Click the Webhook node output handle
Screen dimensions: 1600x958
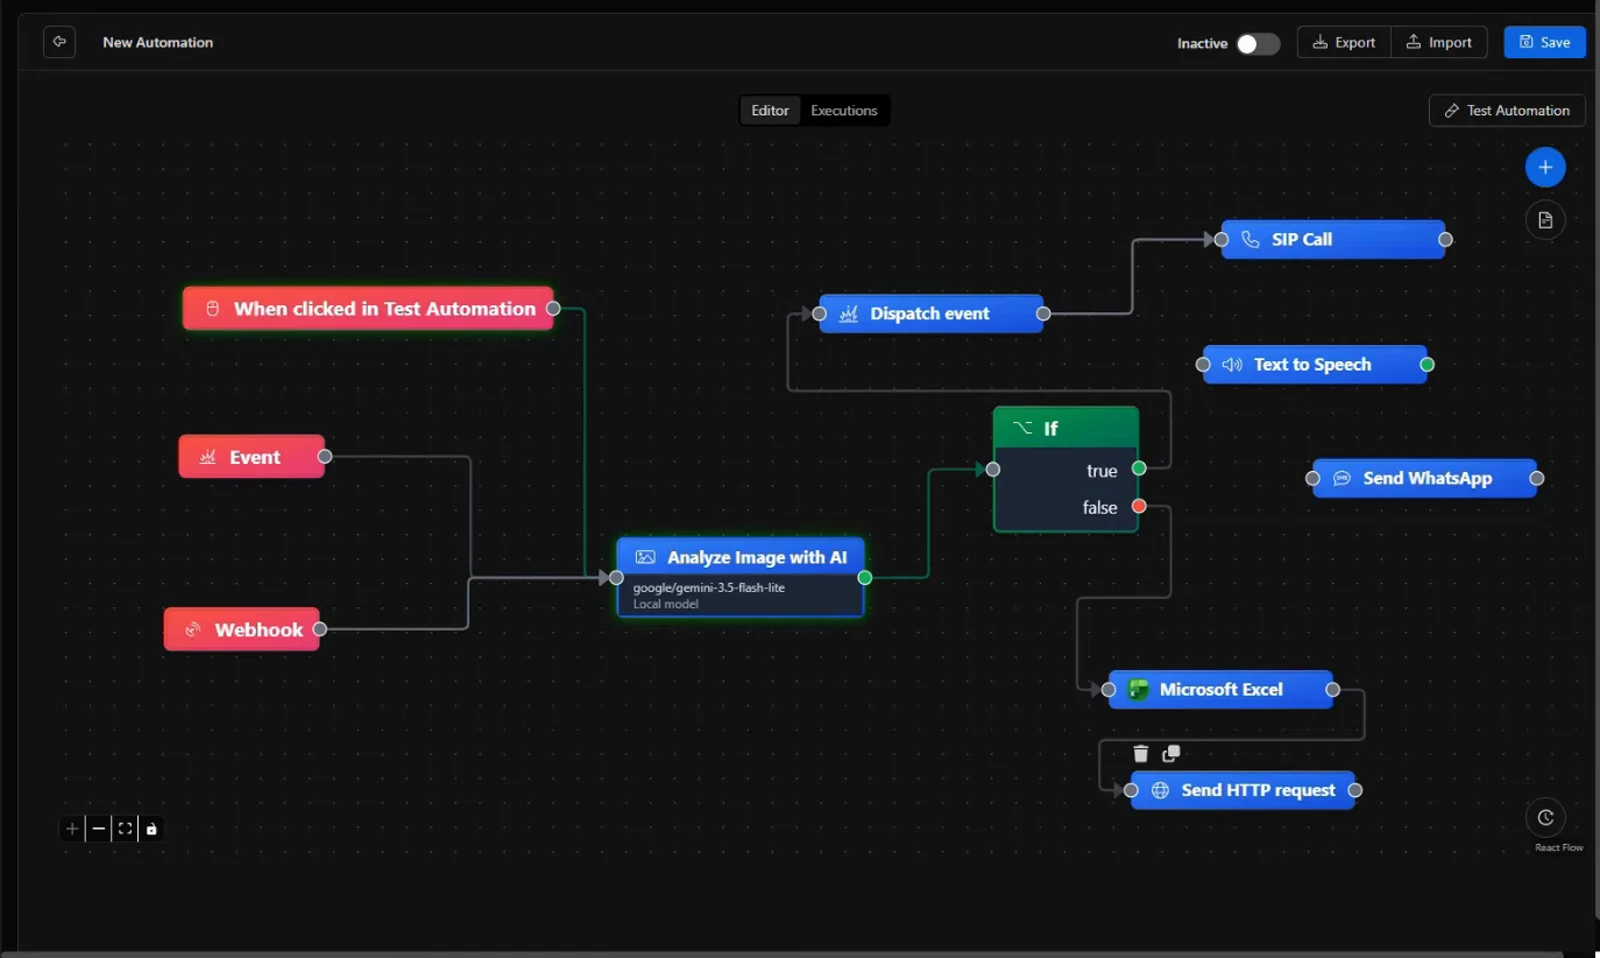pos(320,629)
